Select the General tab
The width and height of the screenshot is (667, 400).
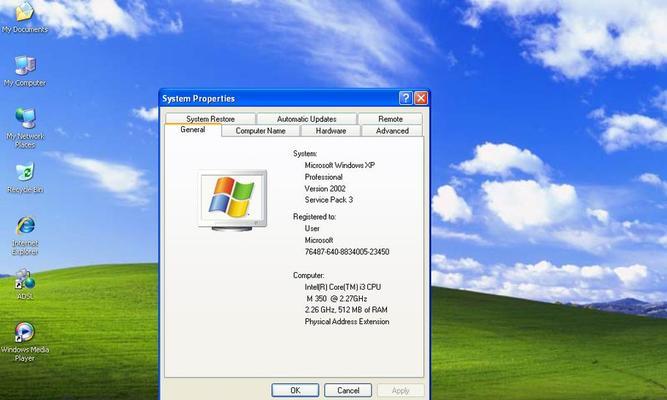pyautogui.click(x=193, y=130)
